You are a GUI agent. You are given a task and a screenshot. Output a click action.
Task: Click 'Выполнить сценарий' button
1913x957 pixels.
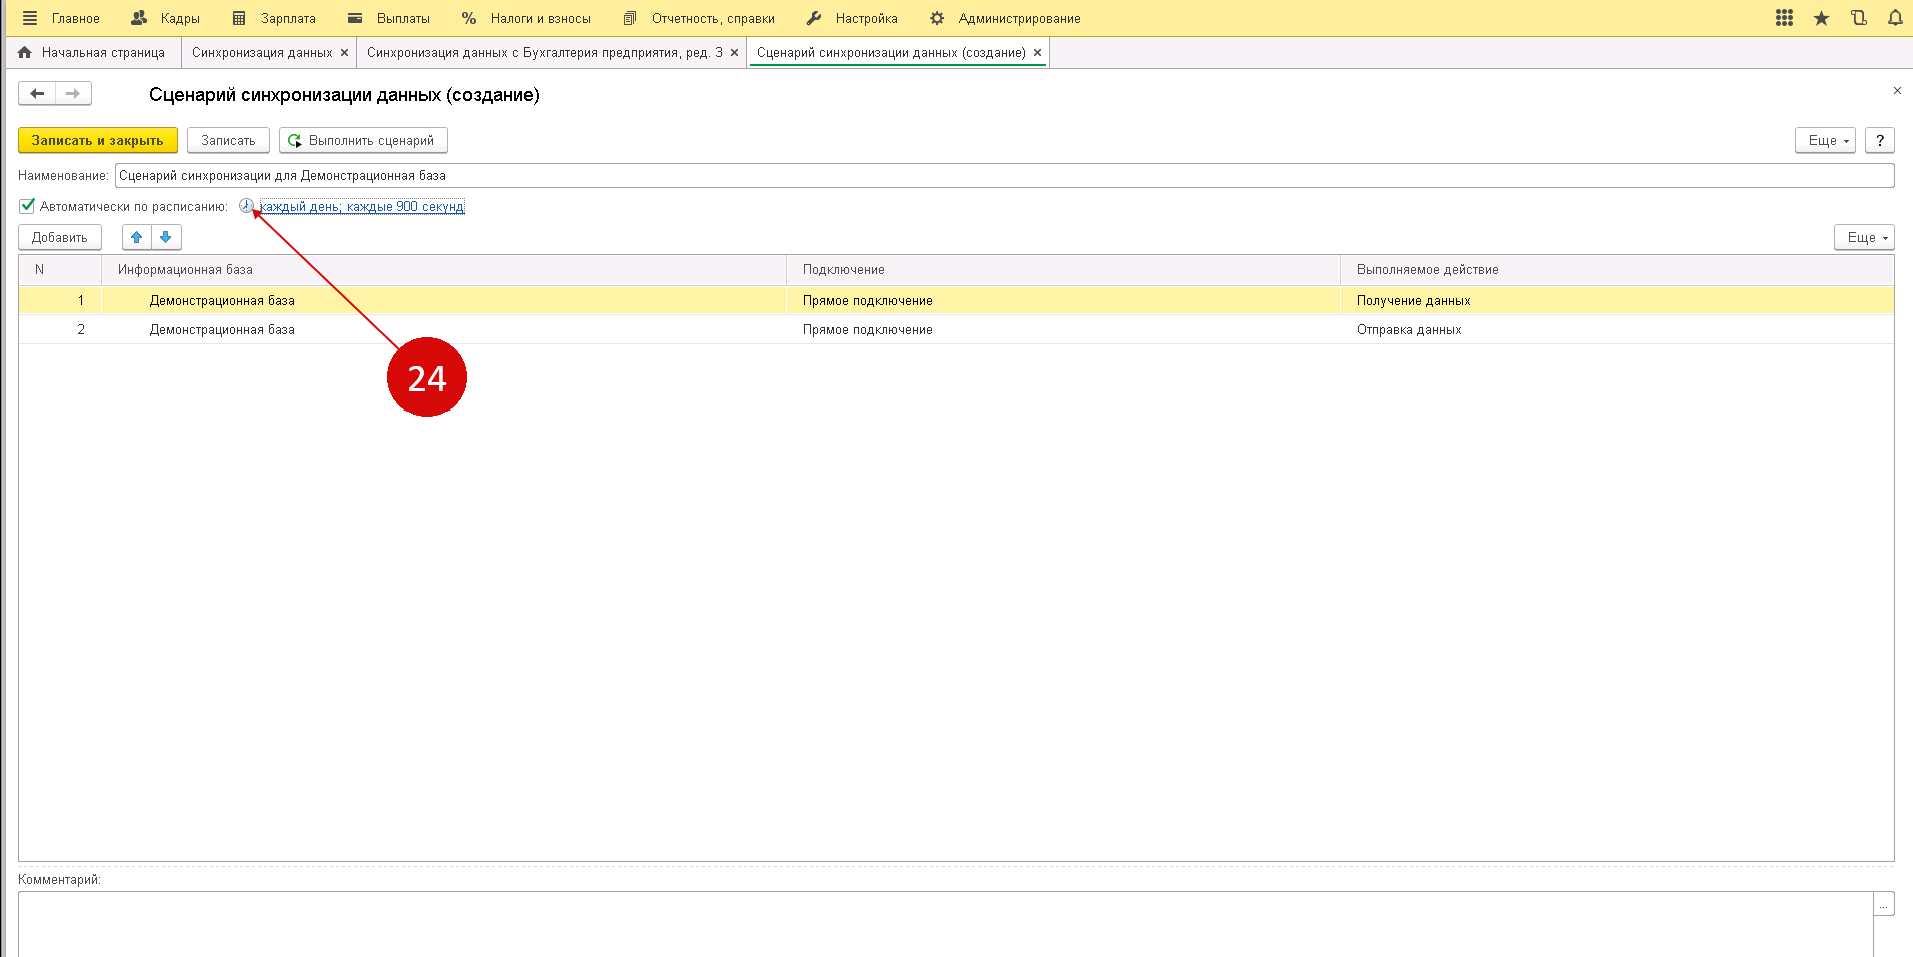pyautogui.click(x=362, y=141)
